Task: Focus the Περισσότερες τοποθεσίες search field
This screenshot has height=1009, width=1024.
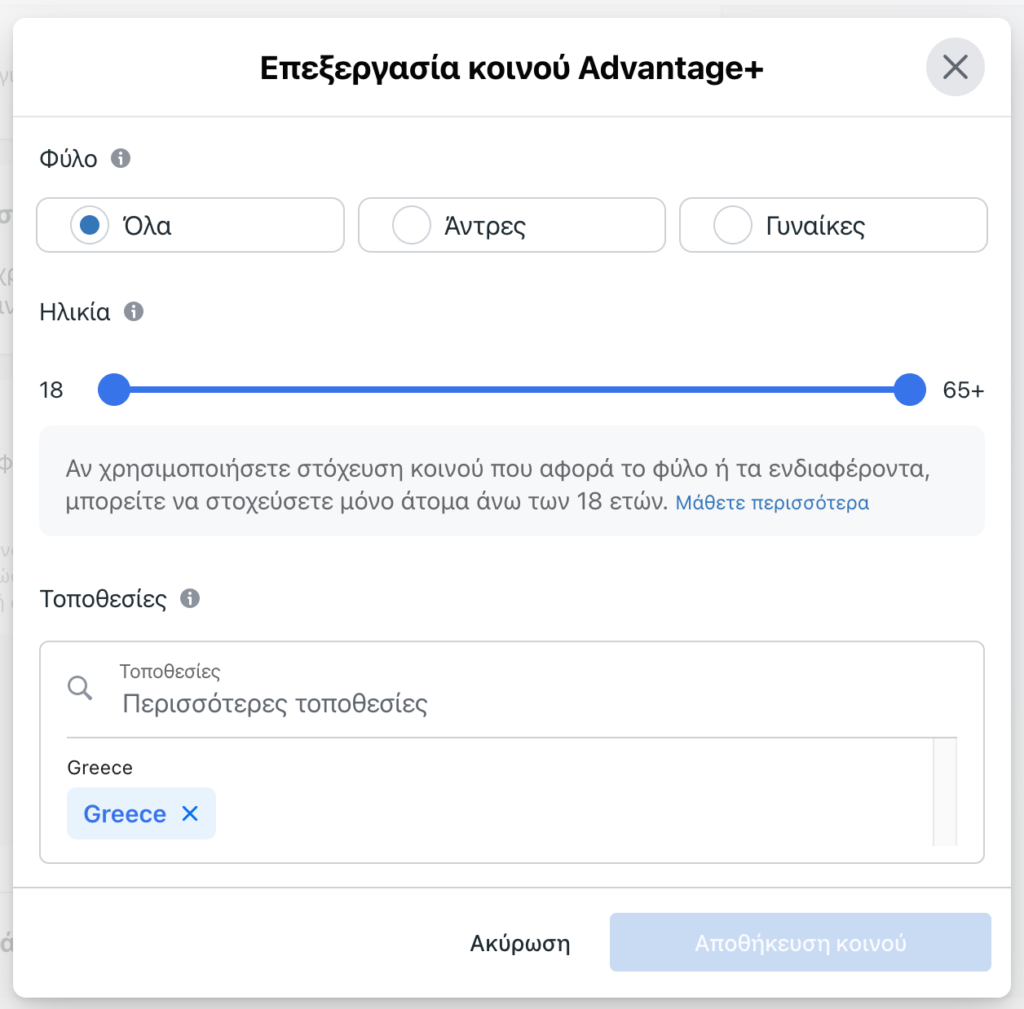Action: [x=511, y=689]
